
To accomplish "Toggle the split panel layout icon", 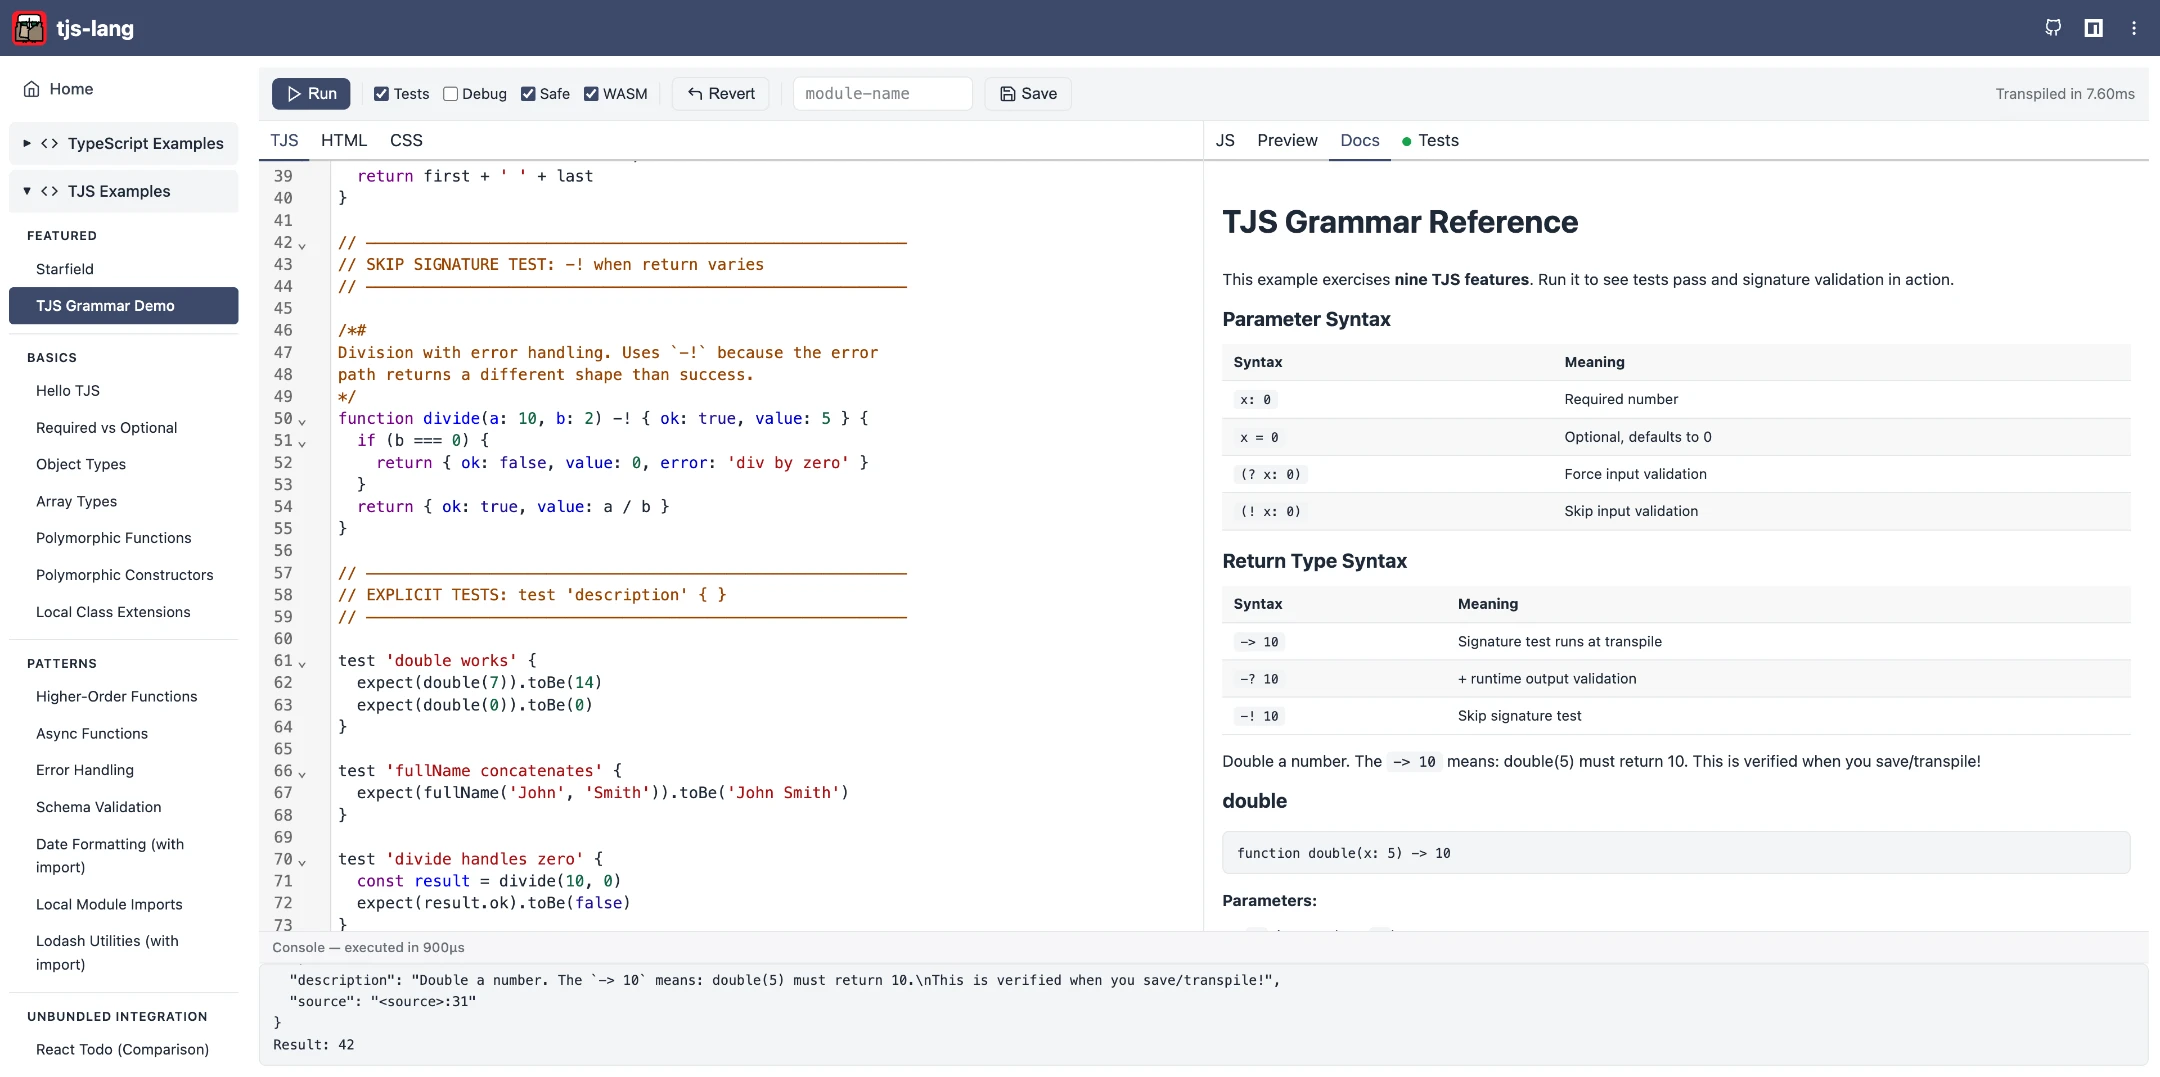I will (x=2093, y=28).
